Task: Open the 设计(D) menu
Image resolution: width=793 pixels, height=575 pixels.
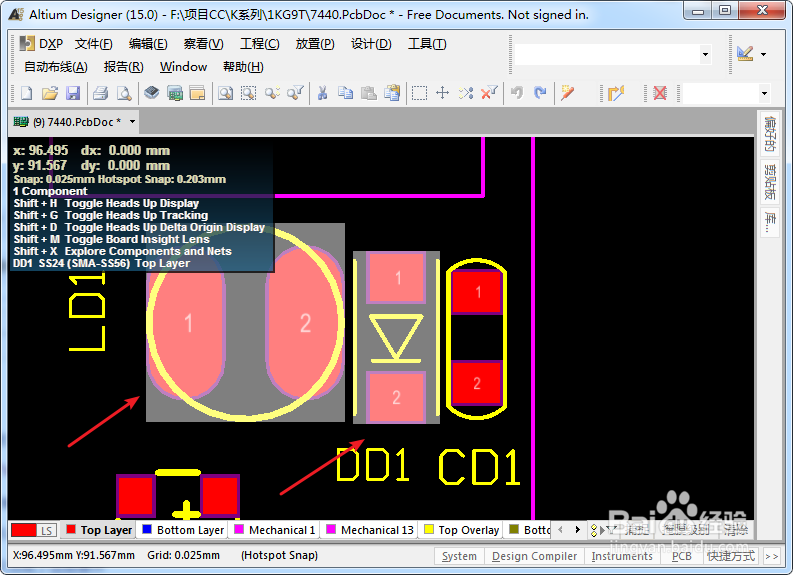Action: point(371,44)
